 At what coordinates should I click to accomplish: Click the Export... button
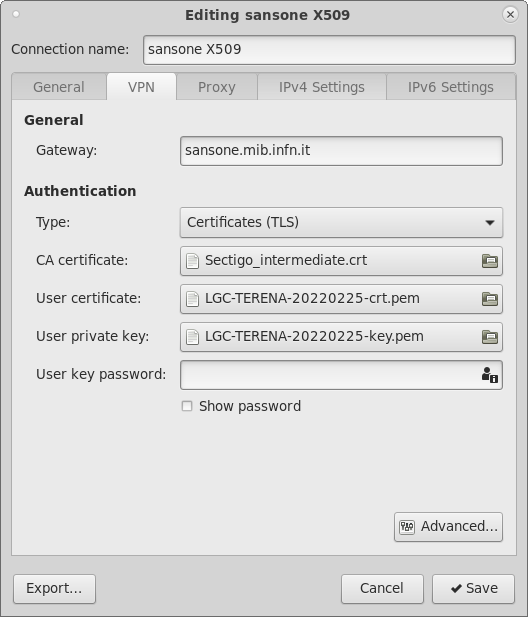click(x=54, y=589)
